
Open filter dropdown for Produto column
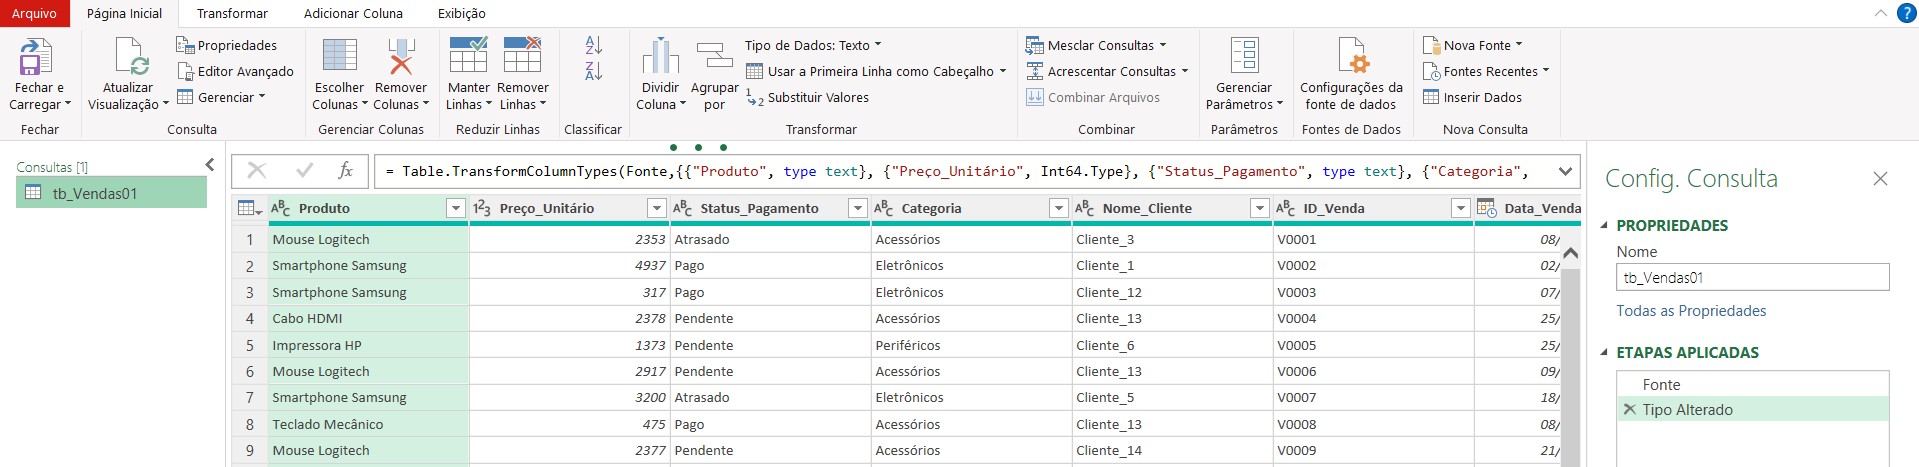coord(456,208)
